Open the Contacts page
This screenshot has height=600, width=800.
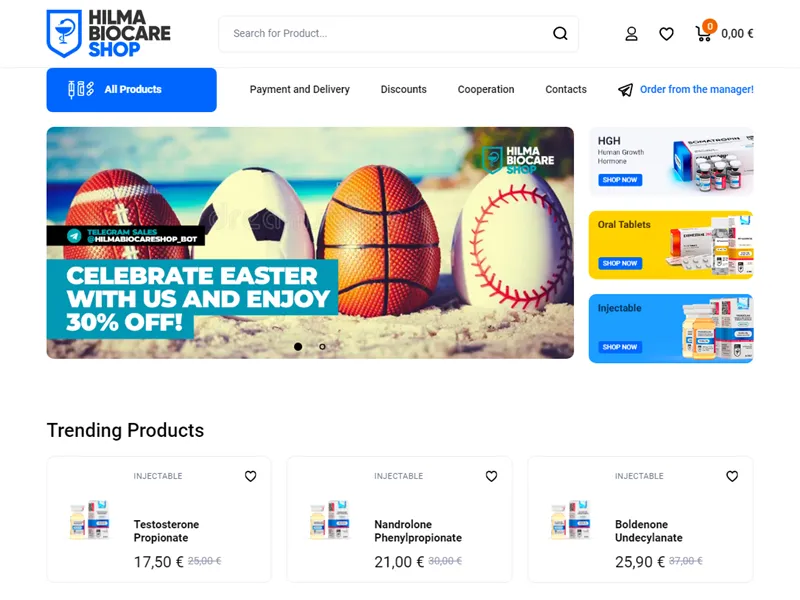(x=566, y=89)
